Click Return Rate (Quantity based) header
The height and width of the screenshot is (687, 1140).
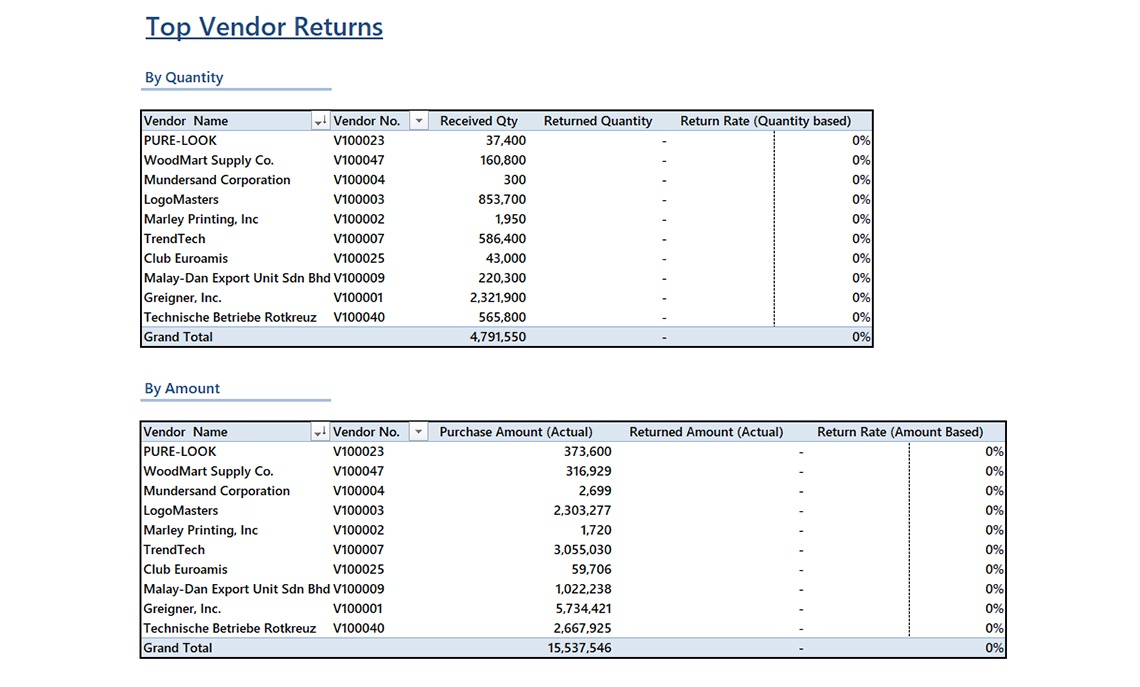766,121
